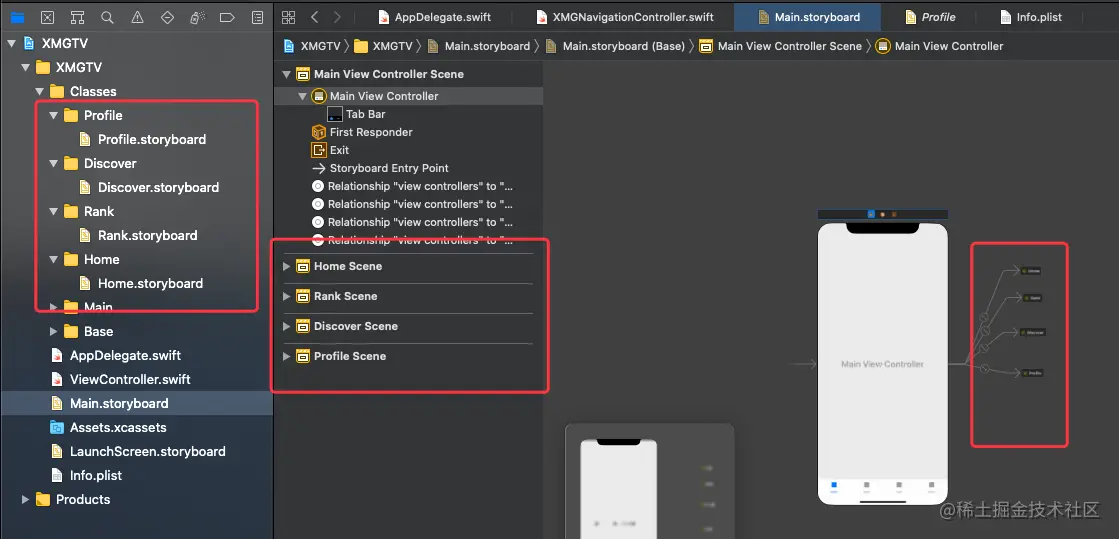Image resolution: width=1119 pixels, height=539 pixels.
Task: Open the Report navigator icon
Action: click(258, 17)
